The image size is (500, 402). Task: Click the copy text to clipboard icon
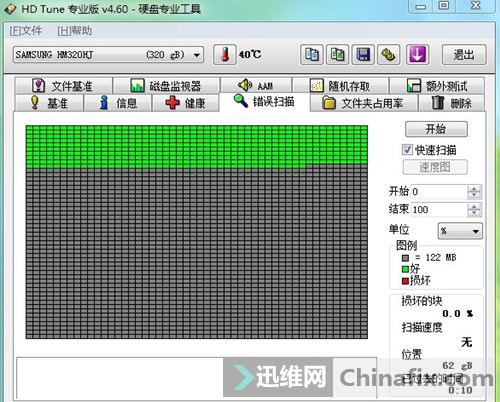click(x=312, y=54)
